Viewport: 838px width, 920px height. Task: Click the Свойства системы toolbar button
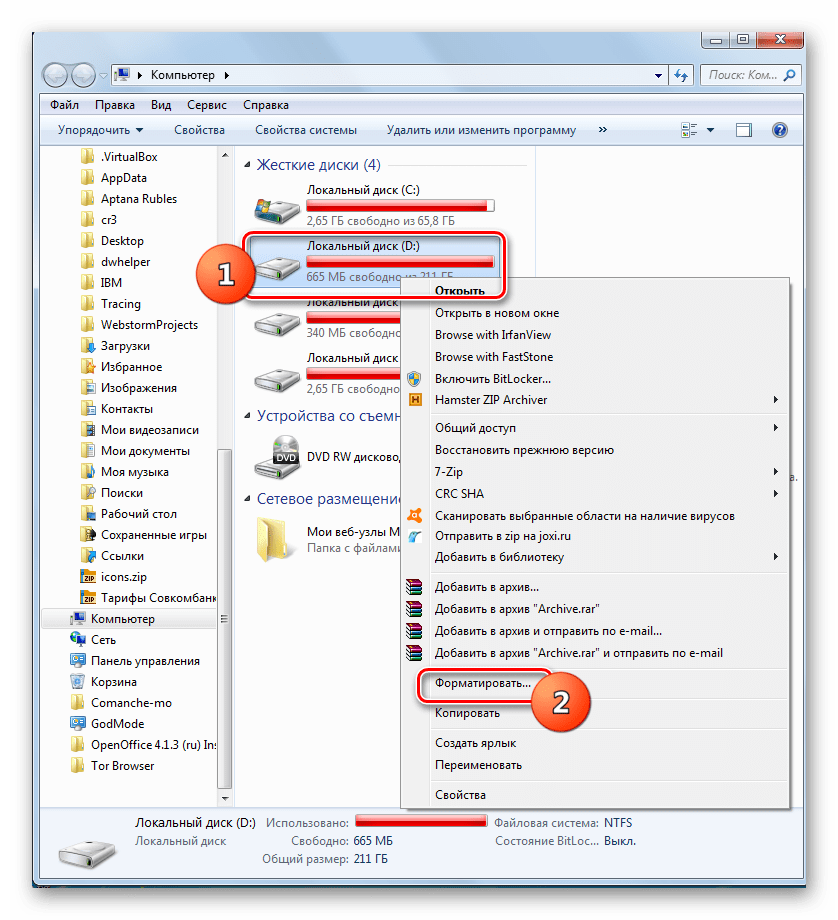[x=305, y=130]
